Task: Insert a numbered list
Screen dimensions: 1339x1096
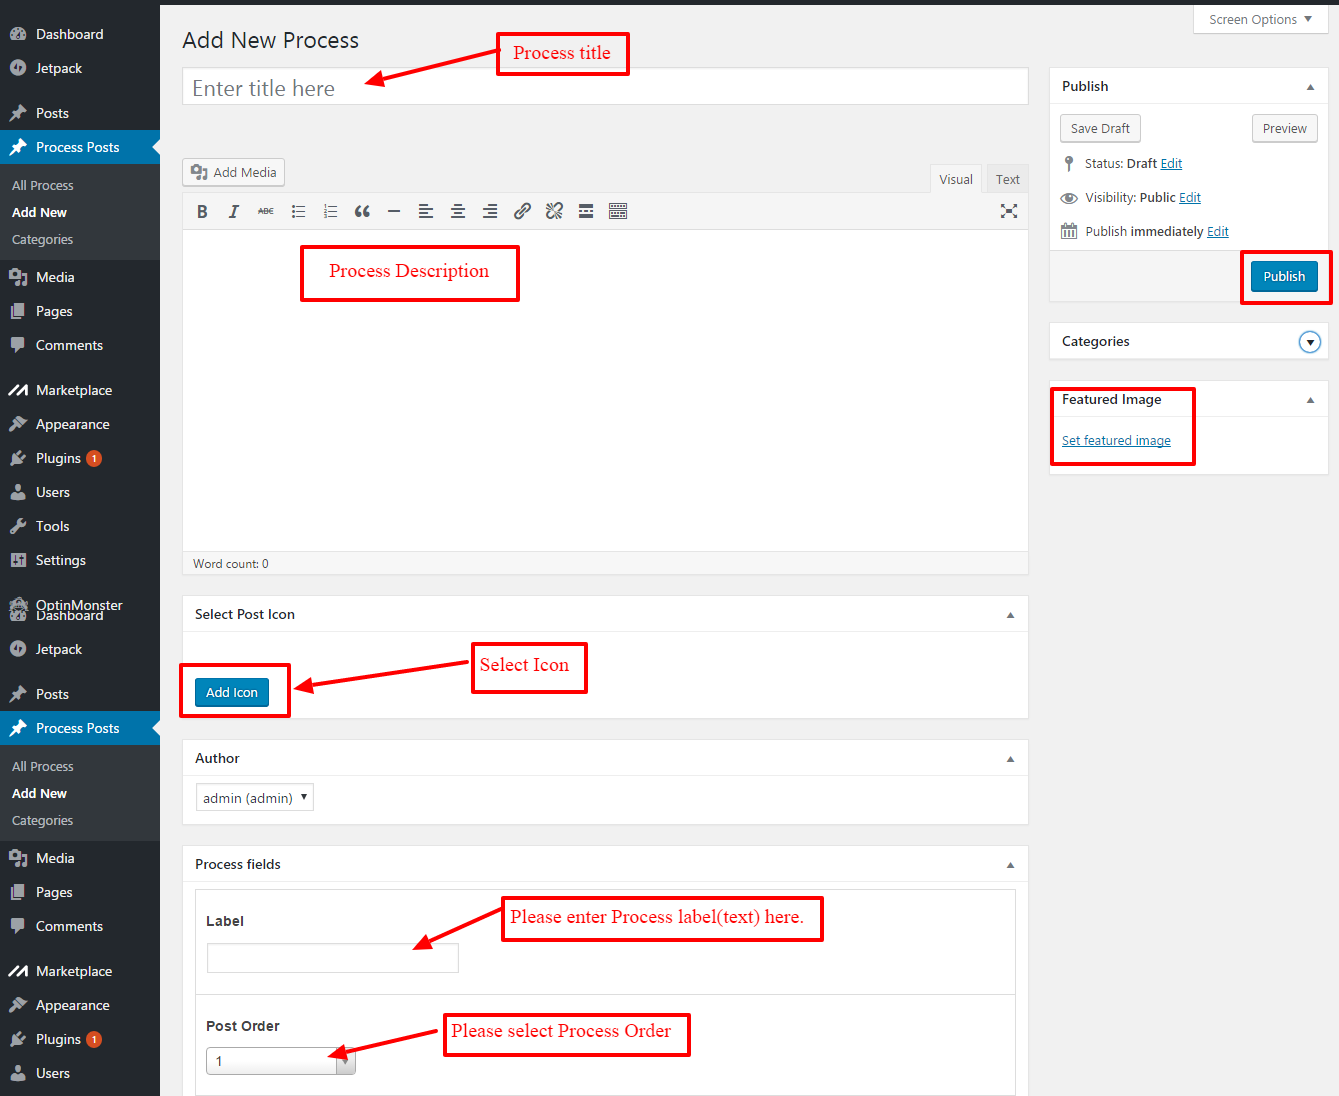Action: [330, 211]
